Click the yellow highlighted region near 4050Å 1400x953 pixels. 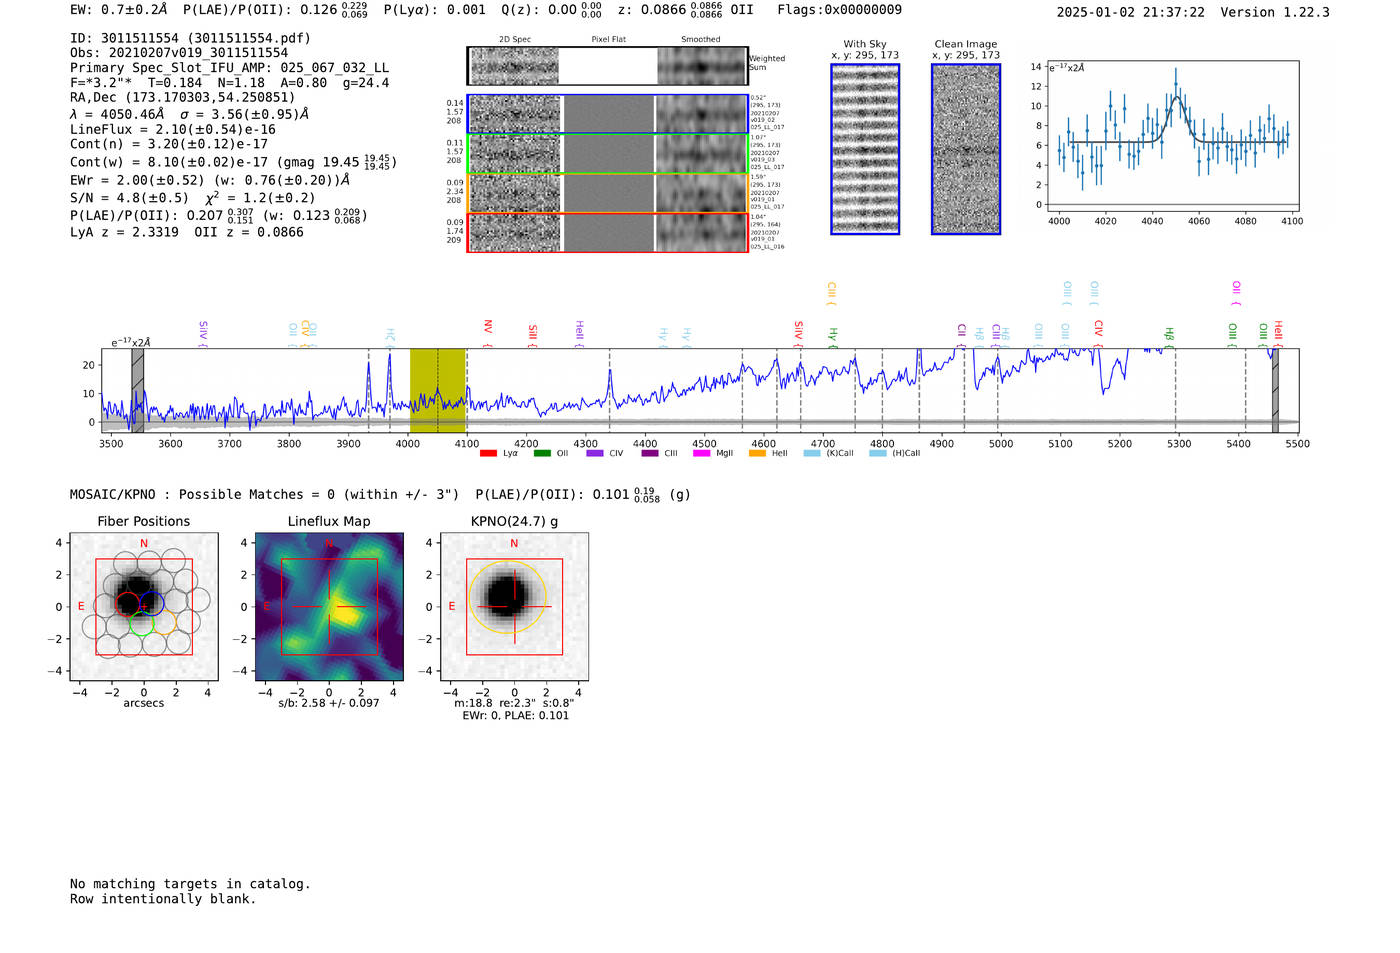coord(438,390)
